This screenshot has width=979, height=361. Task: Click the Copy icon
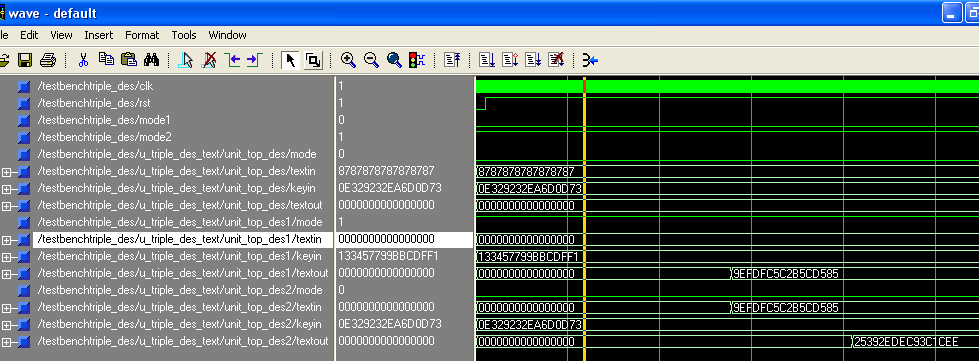[x=107, y=59]
